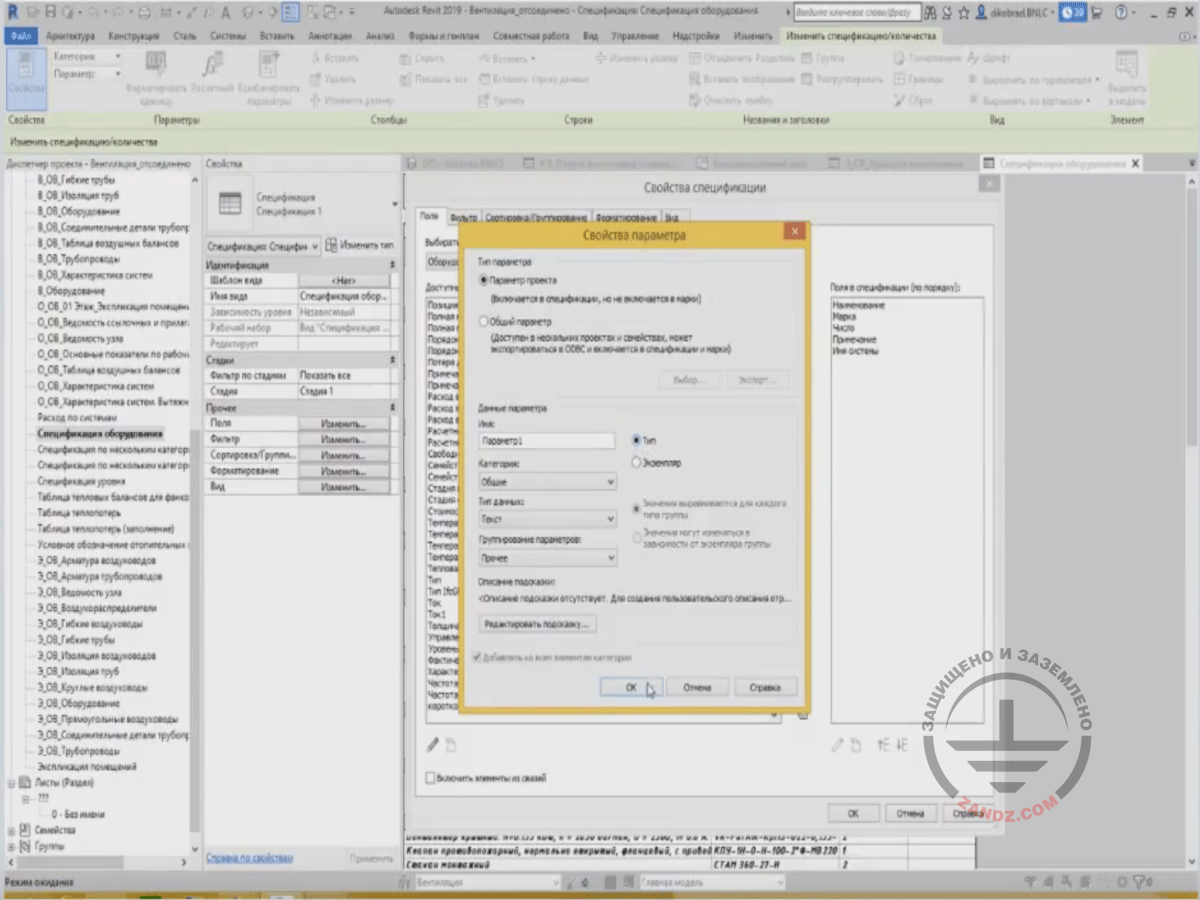Click the user account icon beside dikobrazd.BNLC

(x=979, y=13)
